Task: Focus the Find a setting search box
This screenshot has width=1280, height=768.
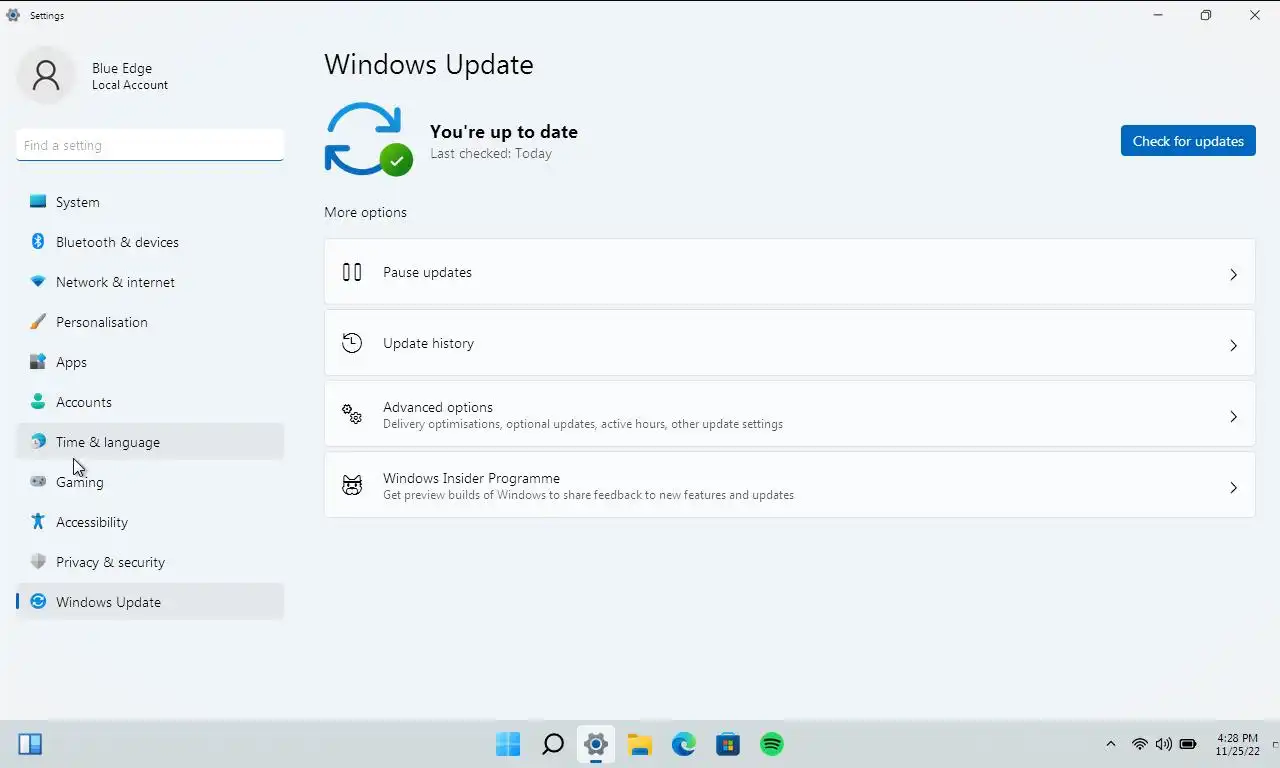Action: click(150, 145)
